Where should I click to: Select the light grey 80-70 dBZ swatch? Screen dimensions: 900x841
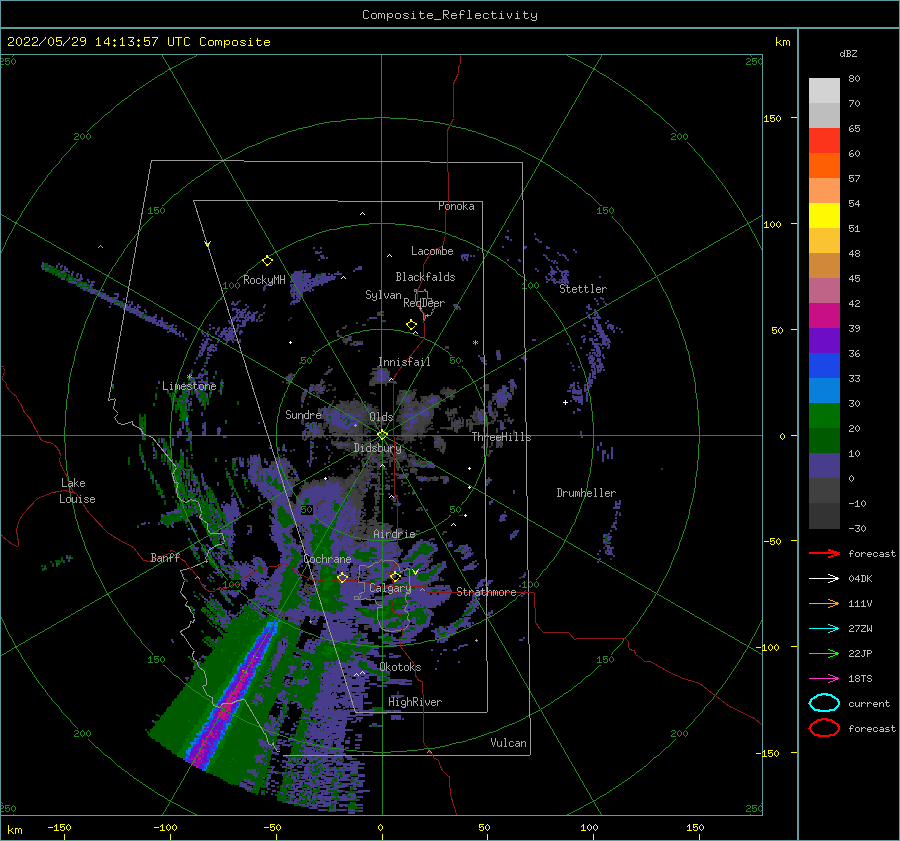[824, 91]
